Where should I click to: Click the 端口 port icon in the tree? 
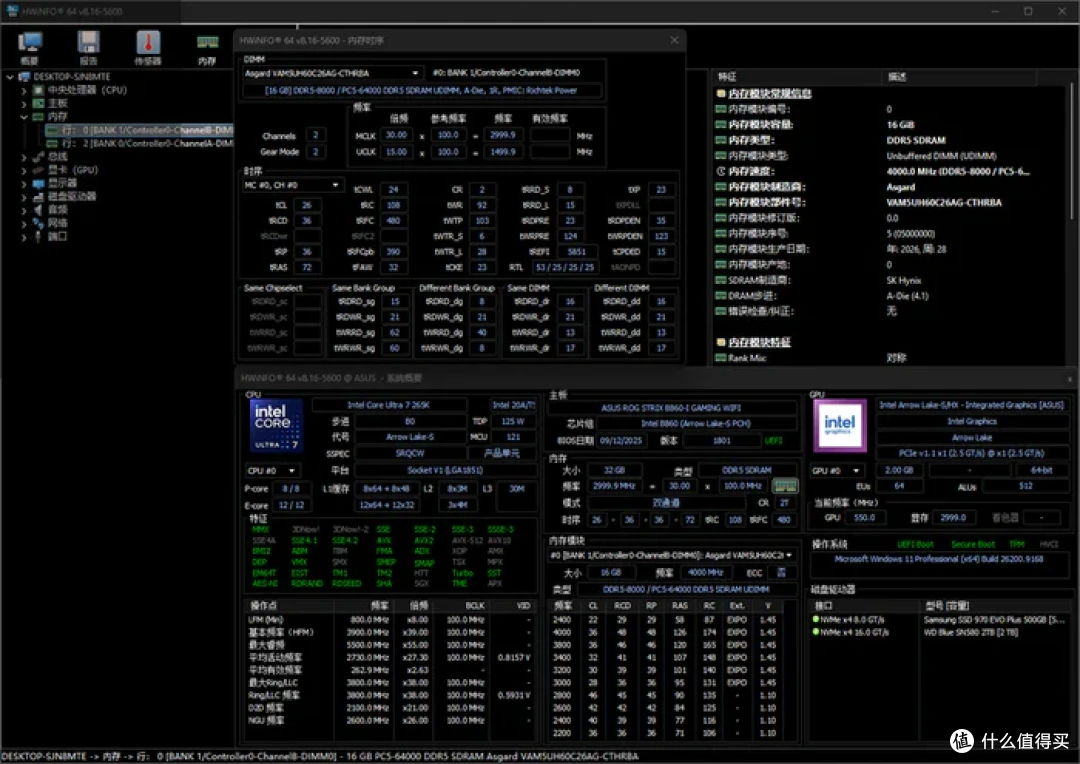pyautogui.click(x=39, y=236)
